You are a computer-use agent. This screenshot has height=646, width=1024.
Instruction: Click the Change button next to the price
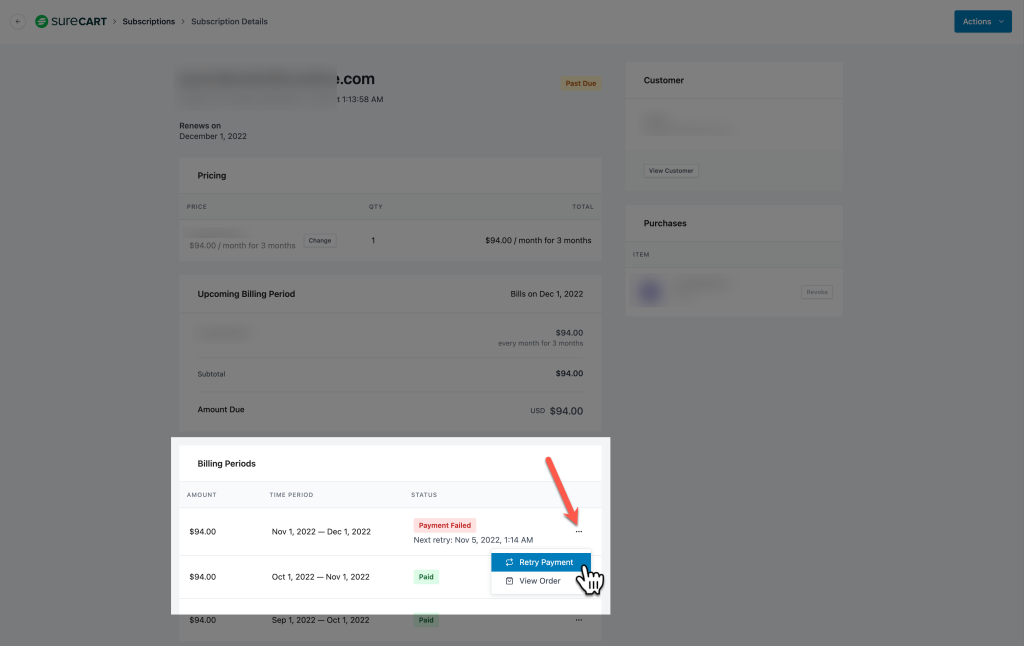[x=319, y=240]
